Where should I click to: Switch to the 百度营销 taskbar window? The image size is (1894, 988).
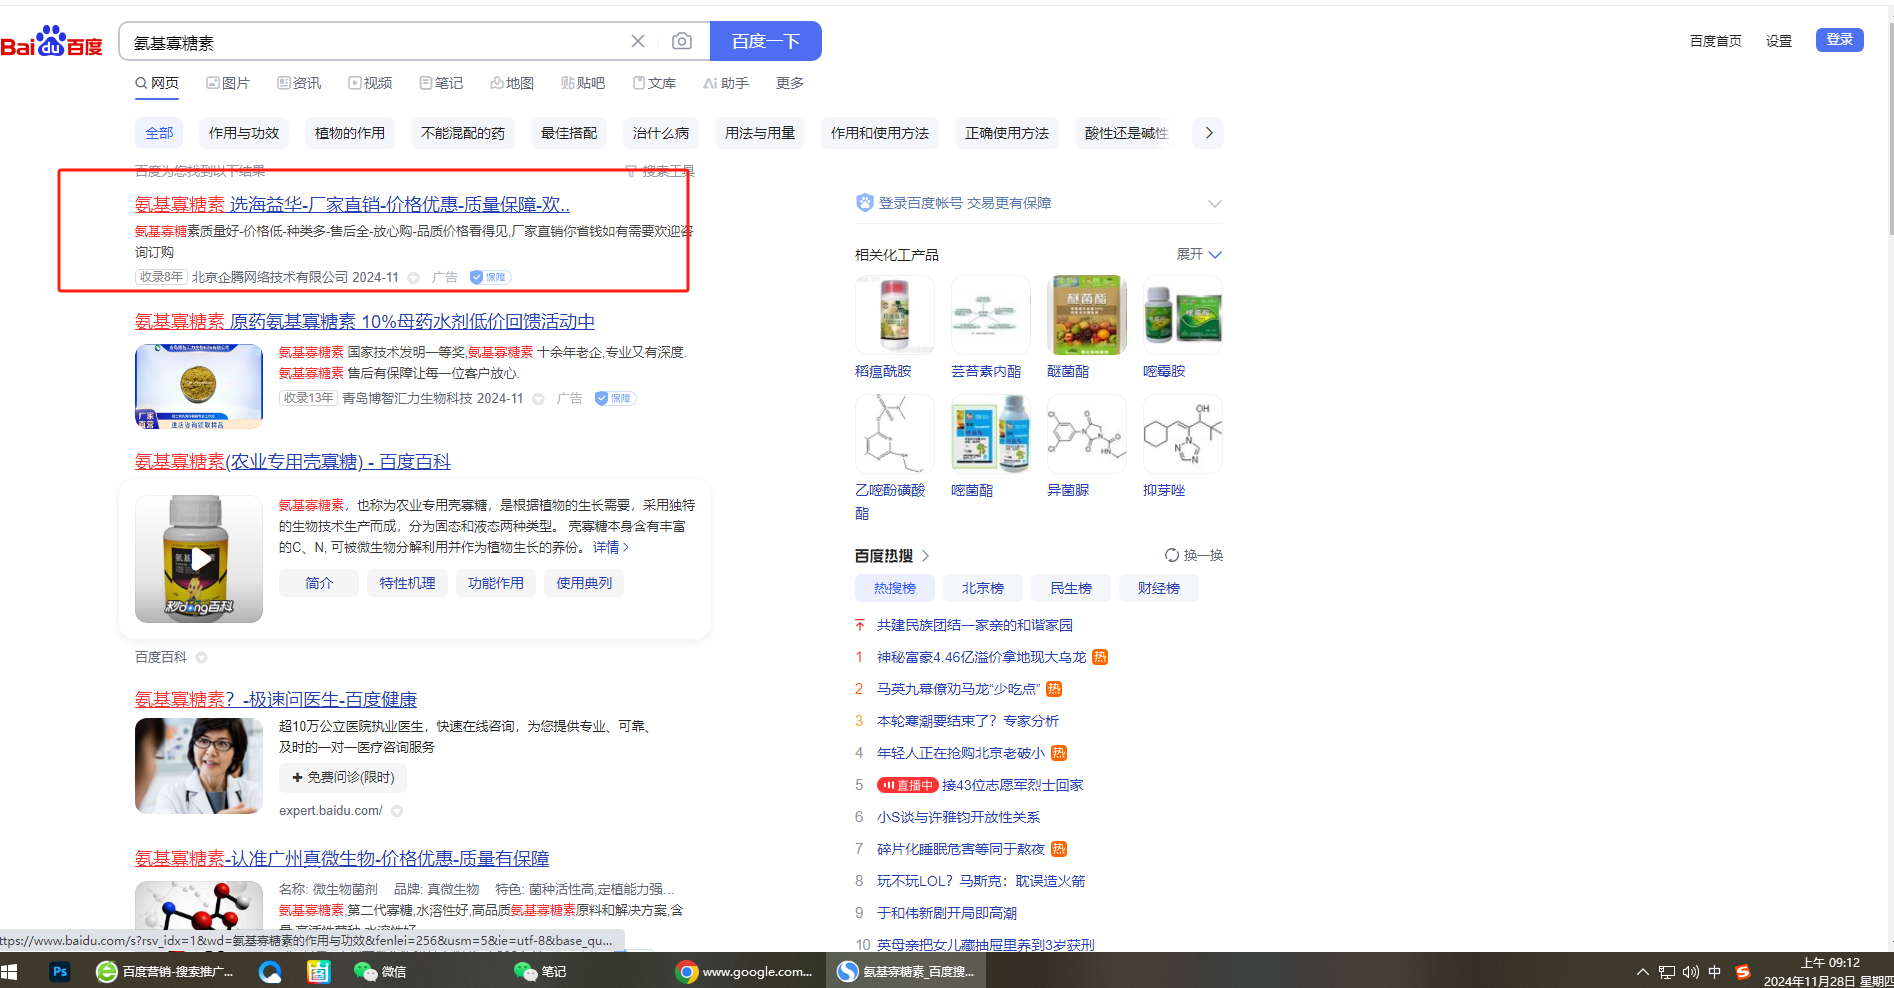[164, 971]
